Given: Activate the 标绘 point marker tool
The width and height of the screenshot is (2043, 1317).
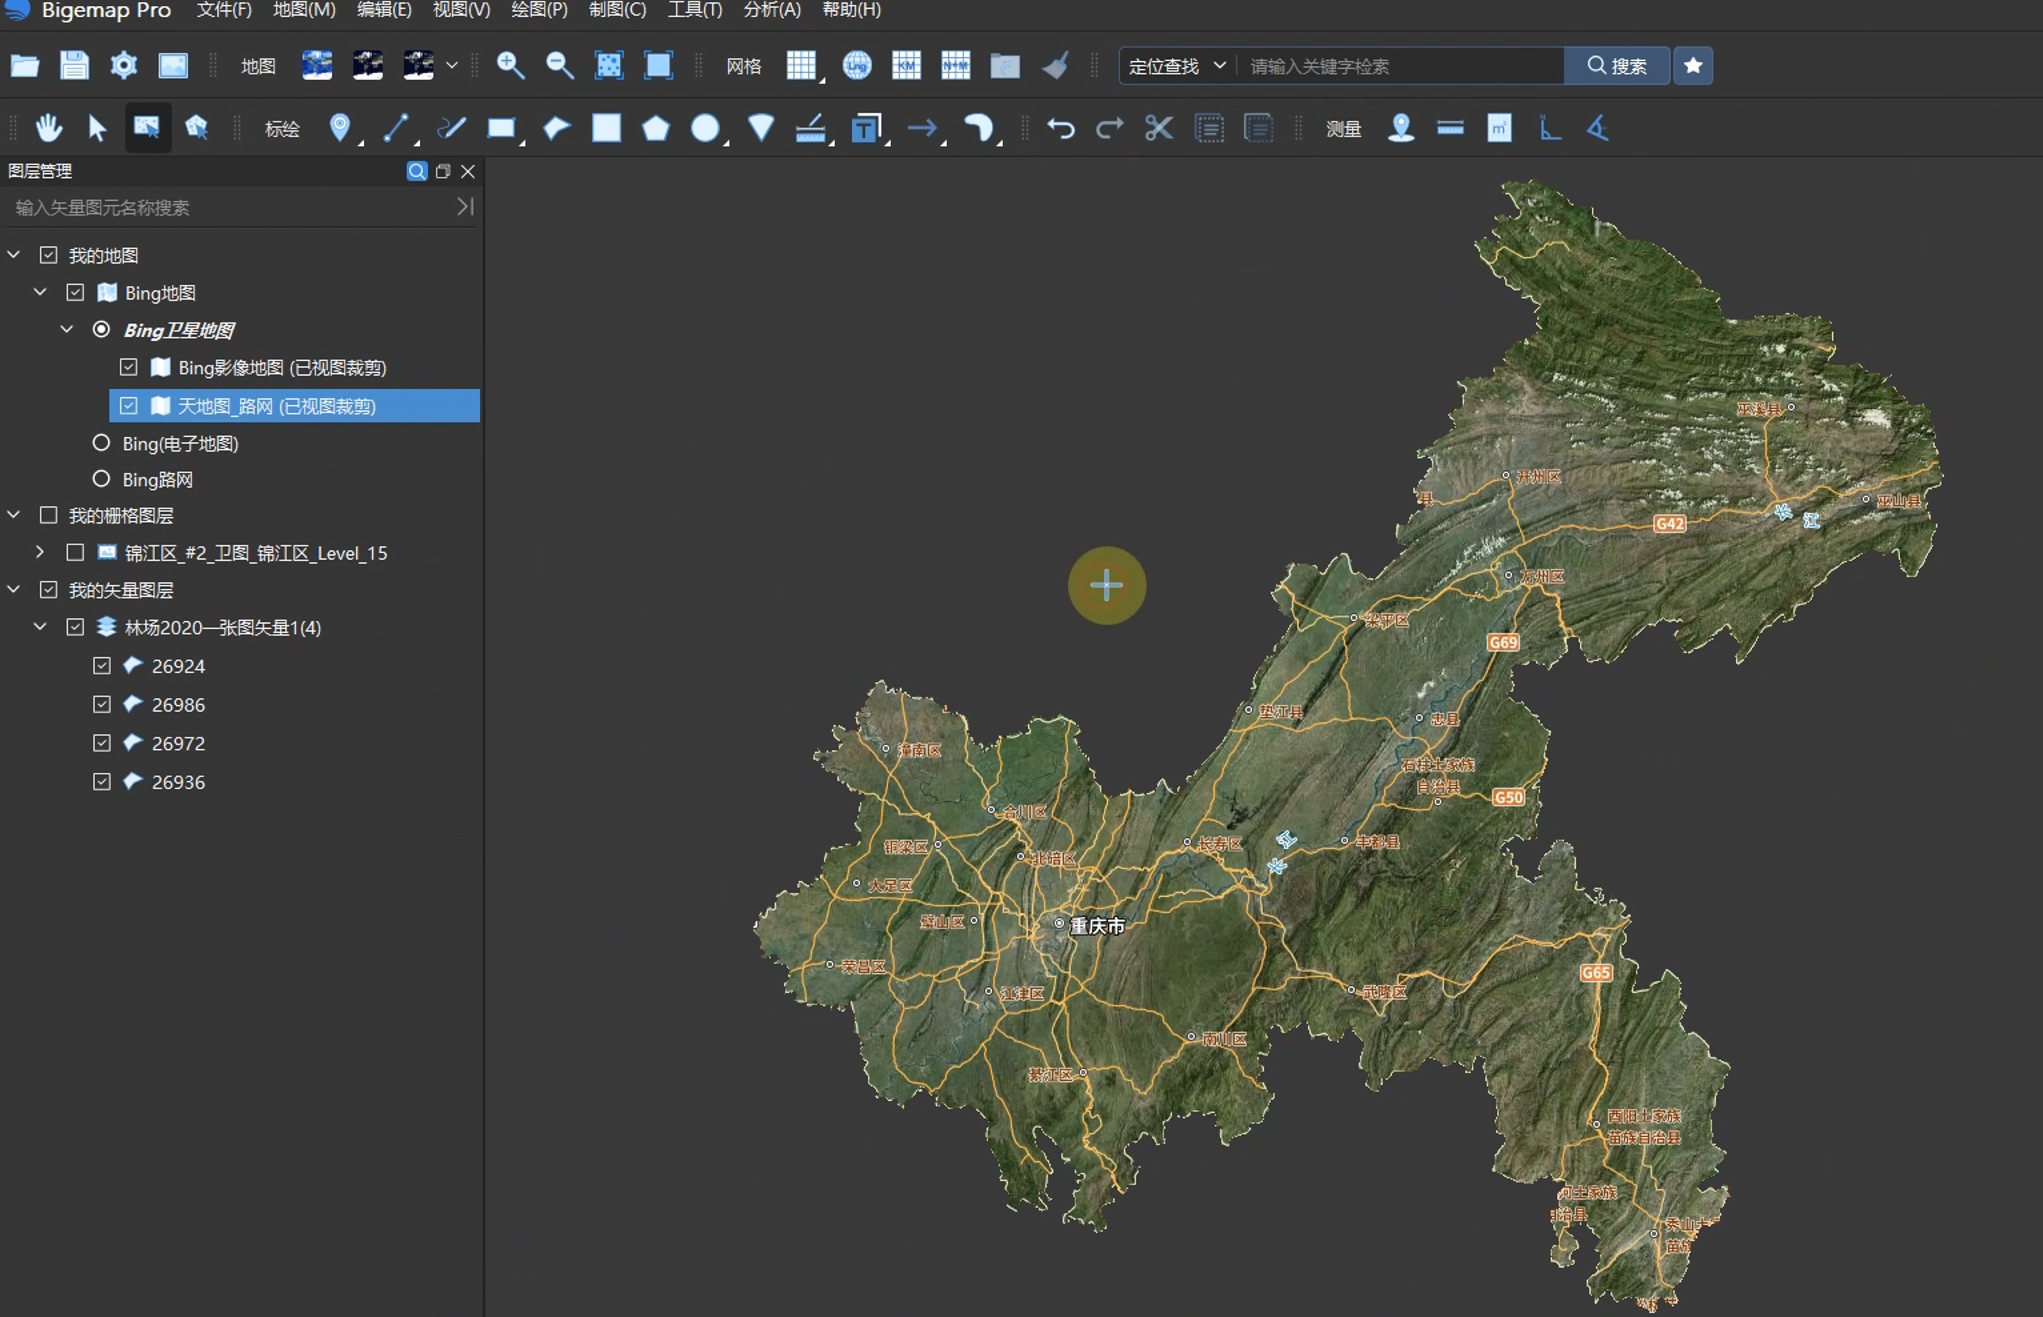Looking at the screenshot, I should pos(340,128).
